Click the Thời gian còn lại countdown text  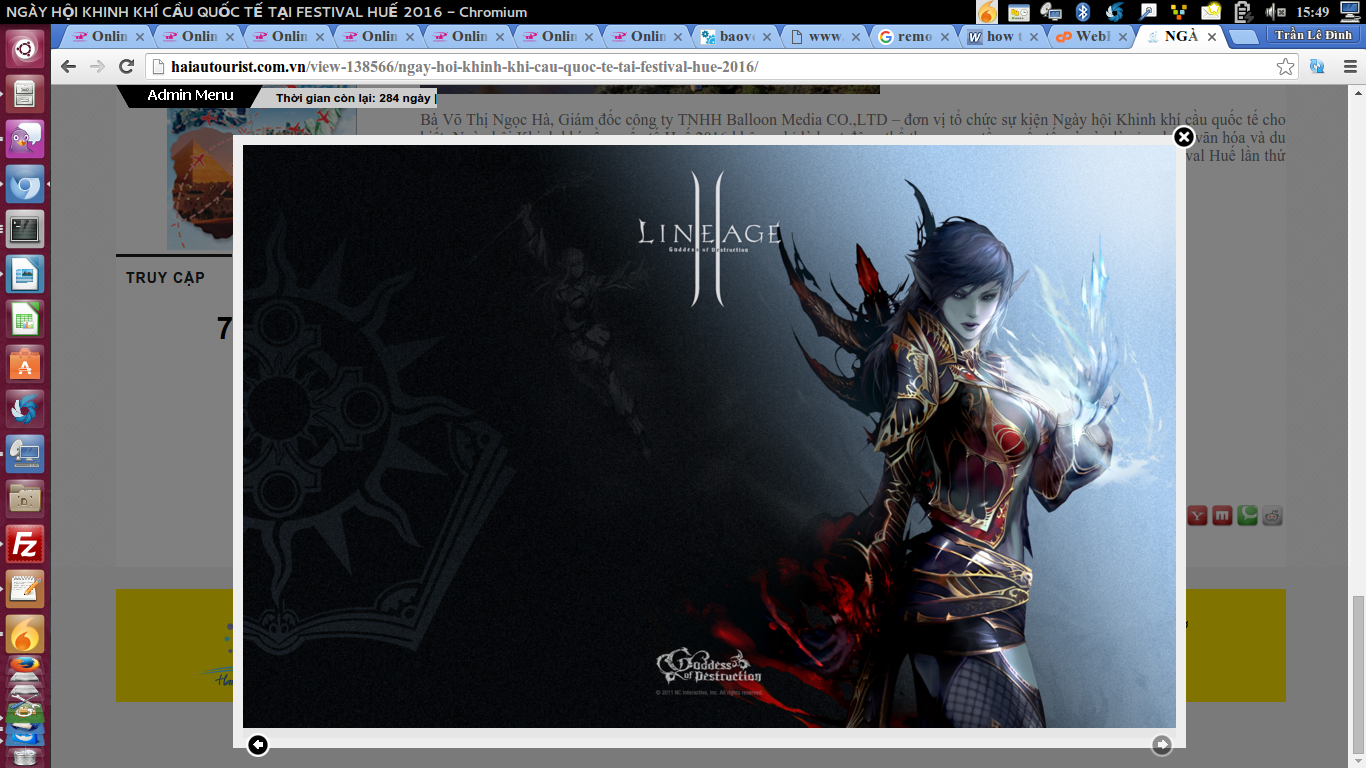[x=354, y=98]
